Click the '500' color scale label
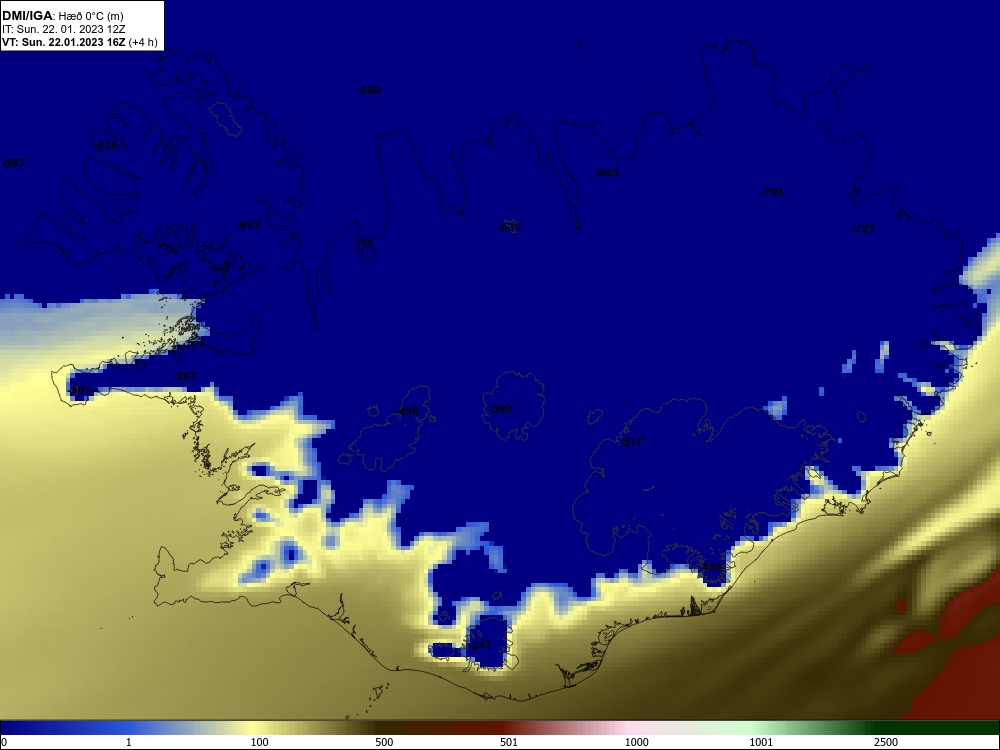Screen dimensions: 1000x750 [x=384, y=742]
